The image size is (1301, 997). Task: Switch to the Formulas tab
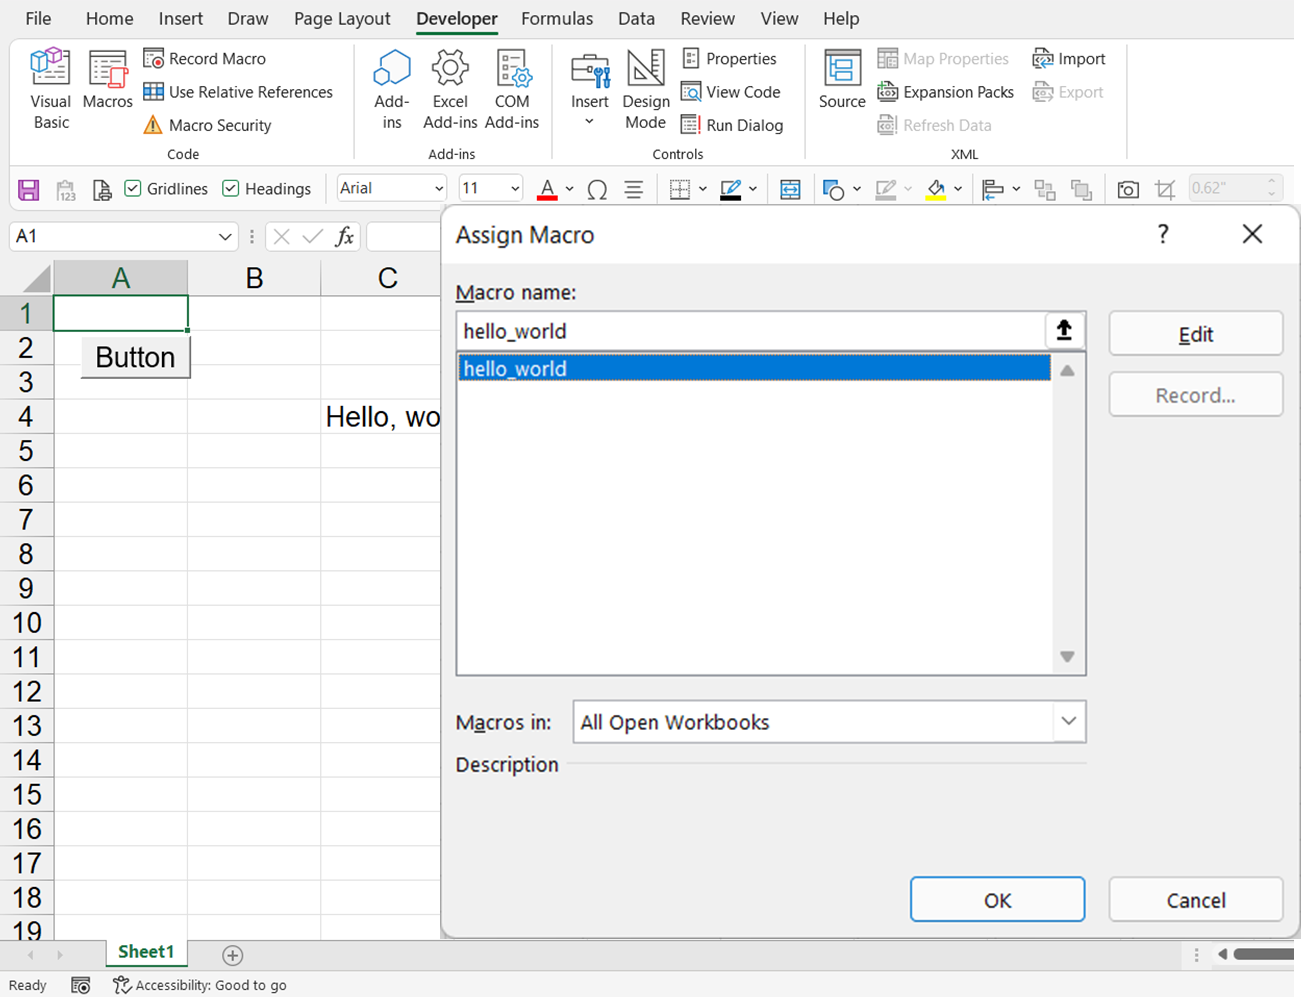pos(556,19)
